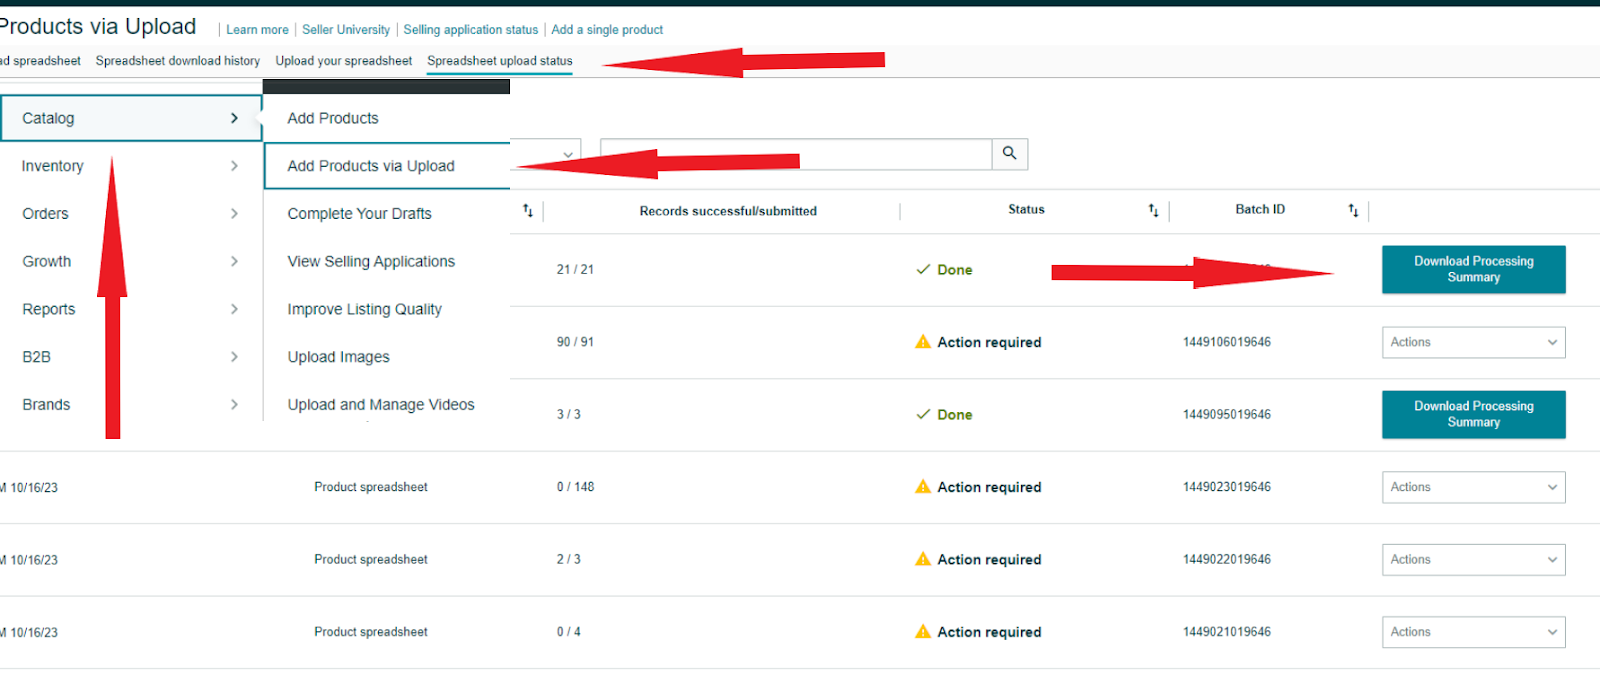1600x684 pixels.
Task: Choose Upload and Manage Videos
Action: 381,405
